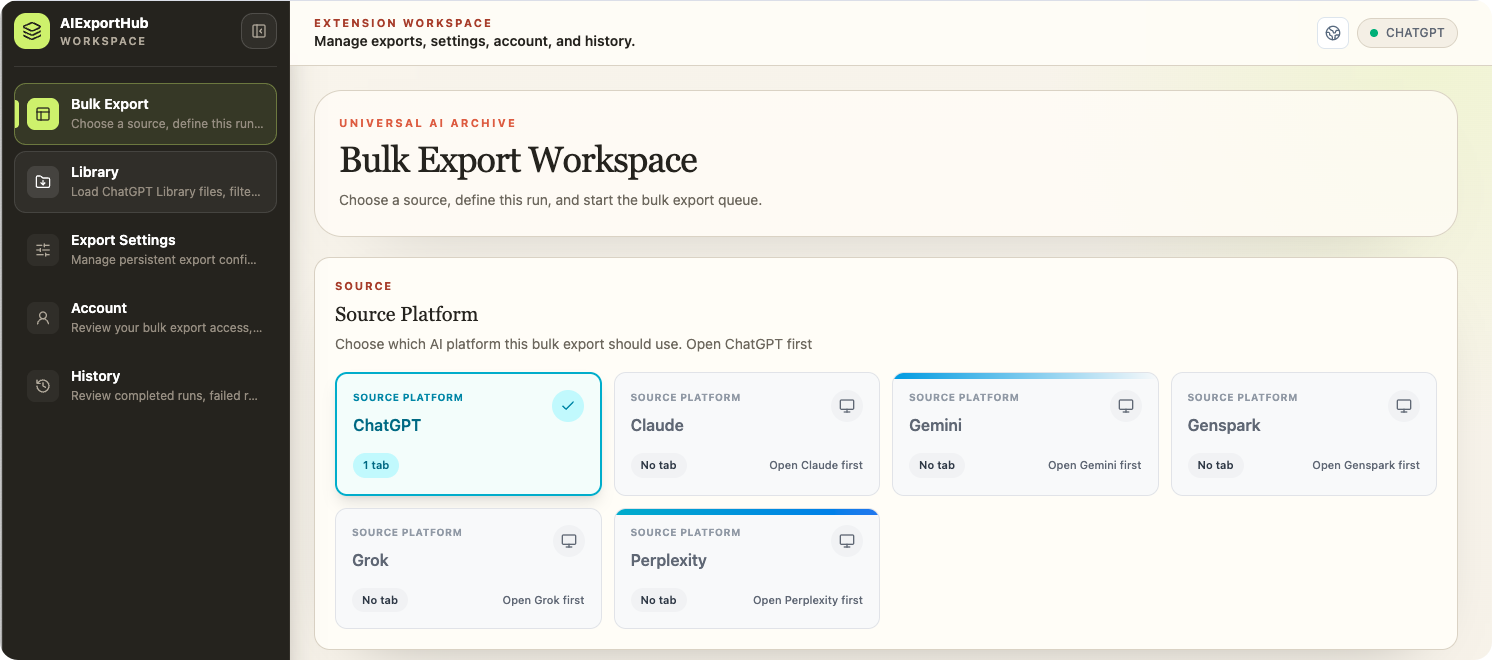Click 'Choose a source, define this run, and start' subtitle
This screenshot has height=660, width=1492.
tap(550, 200)
